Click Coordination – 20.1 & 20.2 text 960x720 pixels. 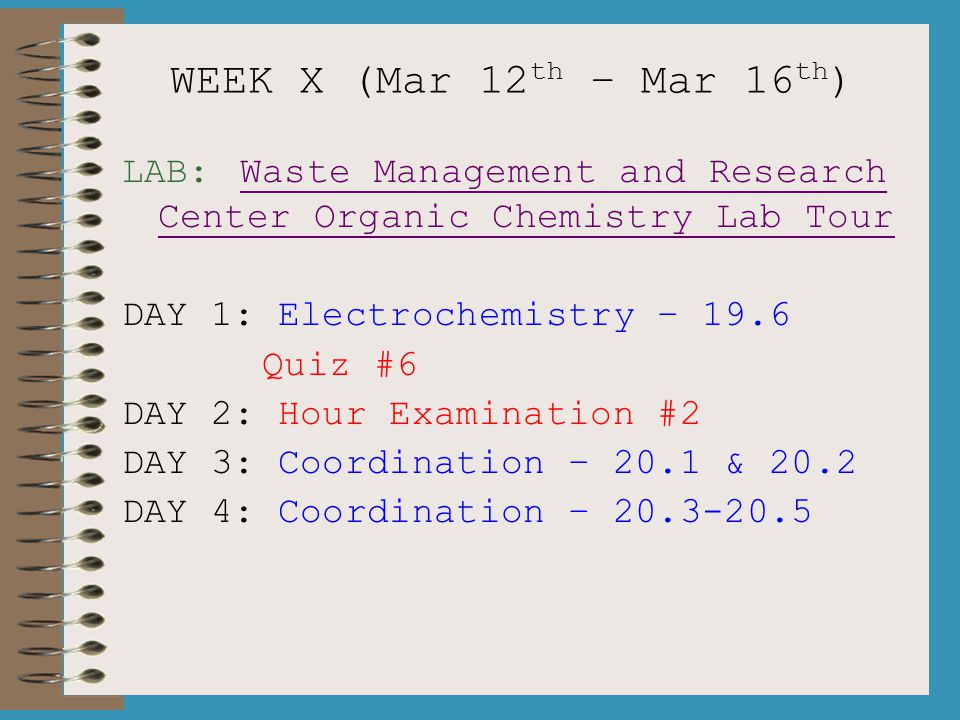[567, 463]
